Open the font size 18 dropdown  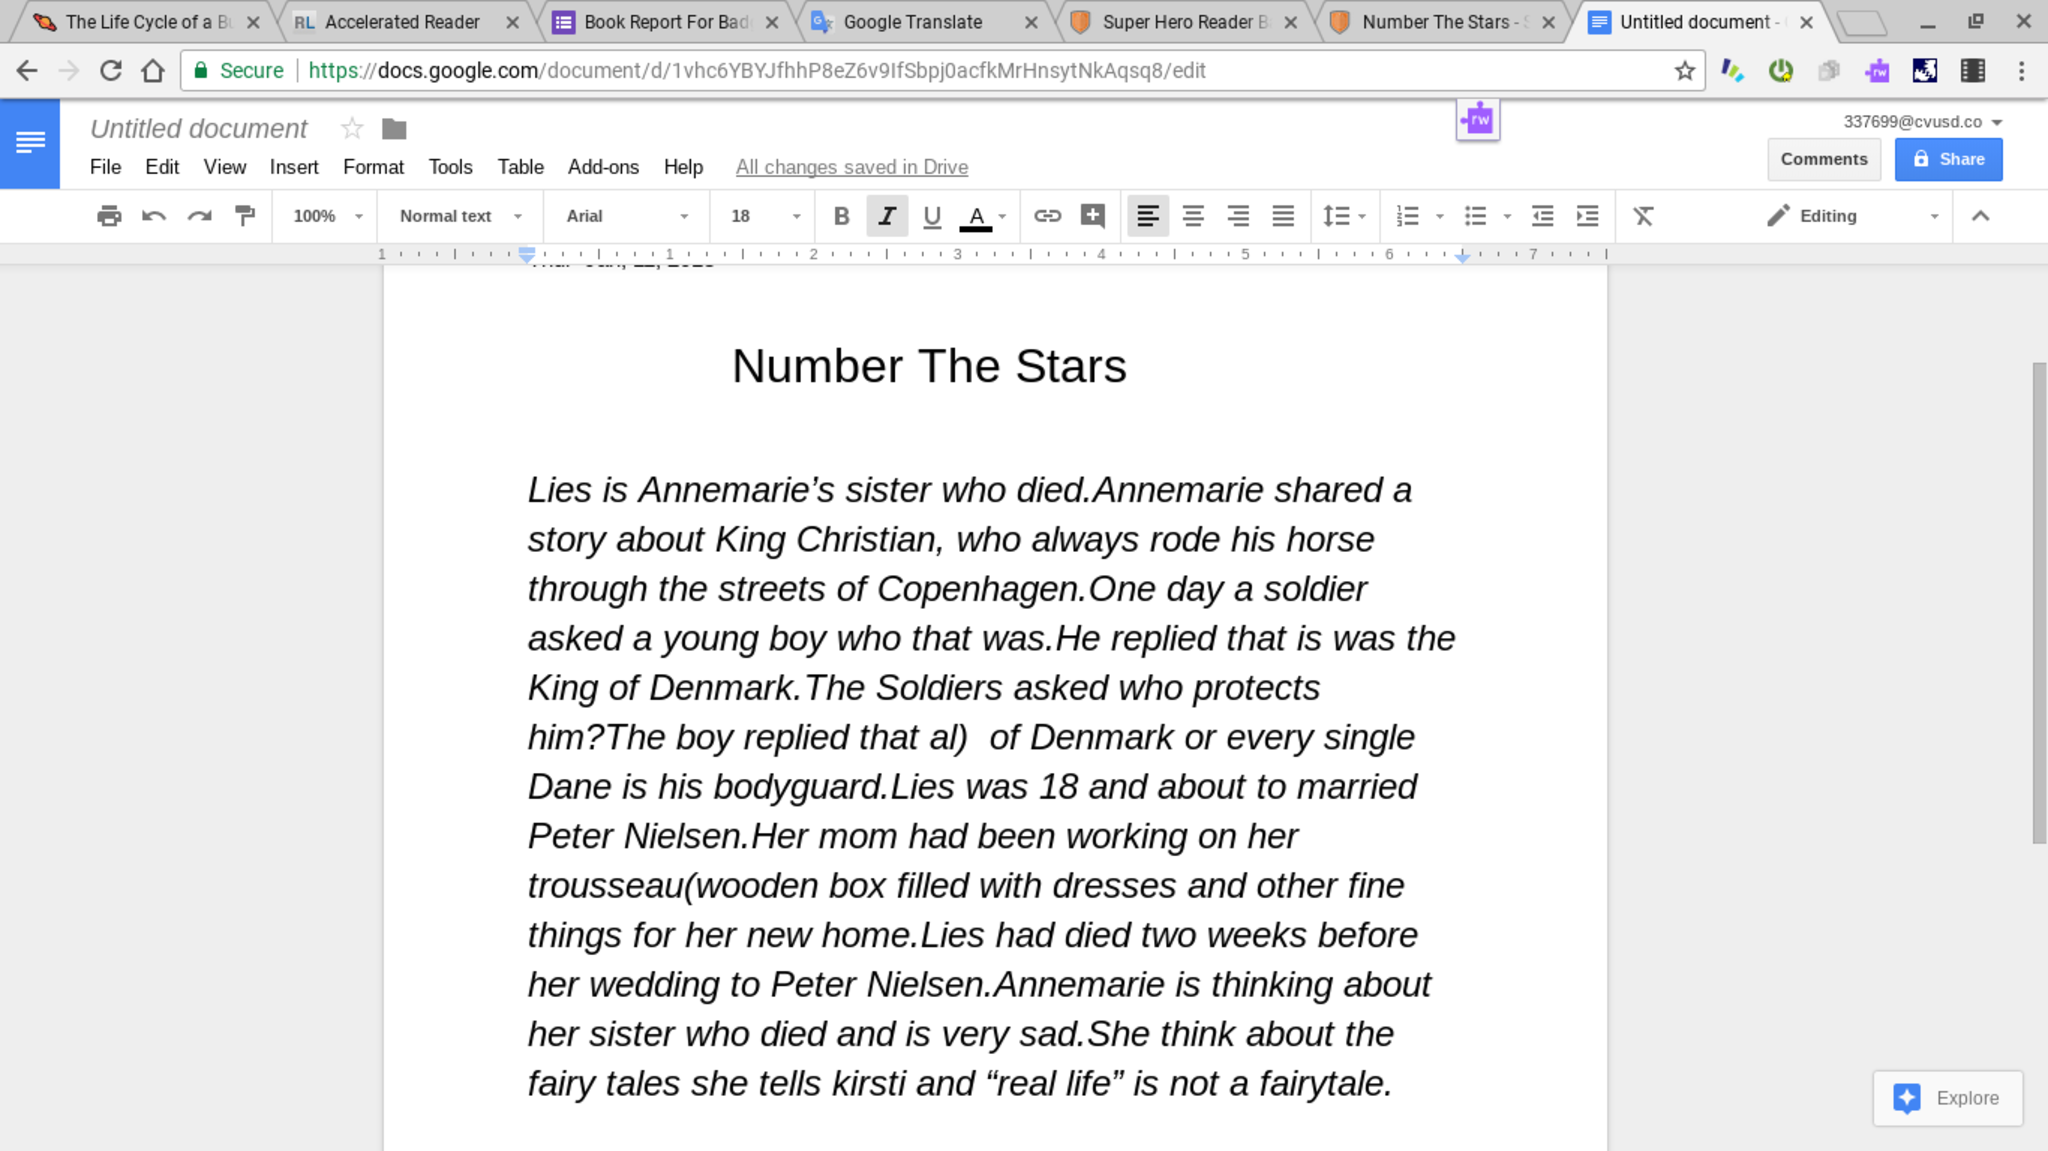click(x=765, y=216)
